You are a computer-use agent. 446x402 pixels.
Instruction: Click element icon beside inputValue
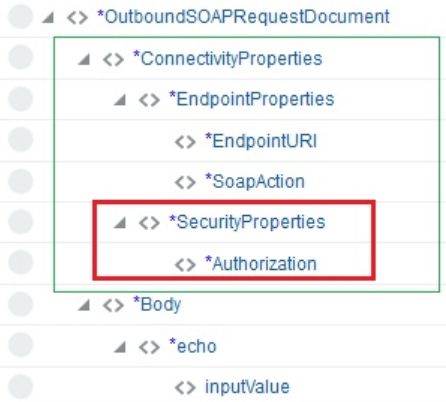pyautogui.click(x=185, y=388)
